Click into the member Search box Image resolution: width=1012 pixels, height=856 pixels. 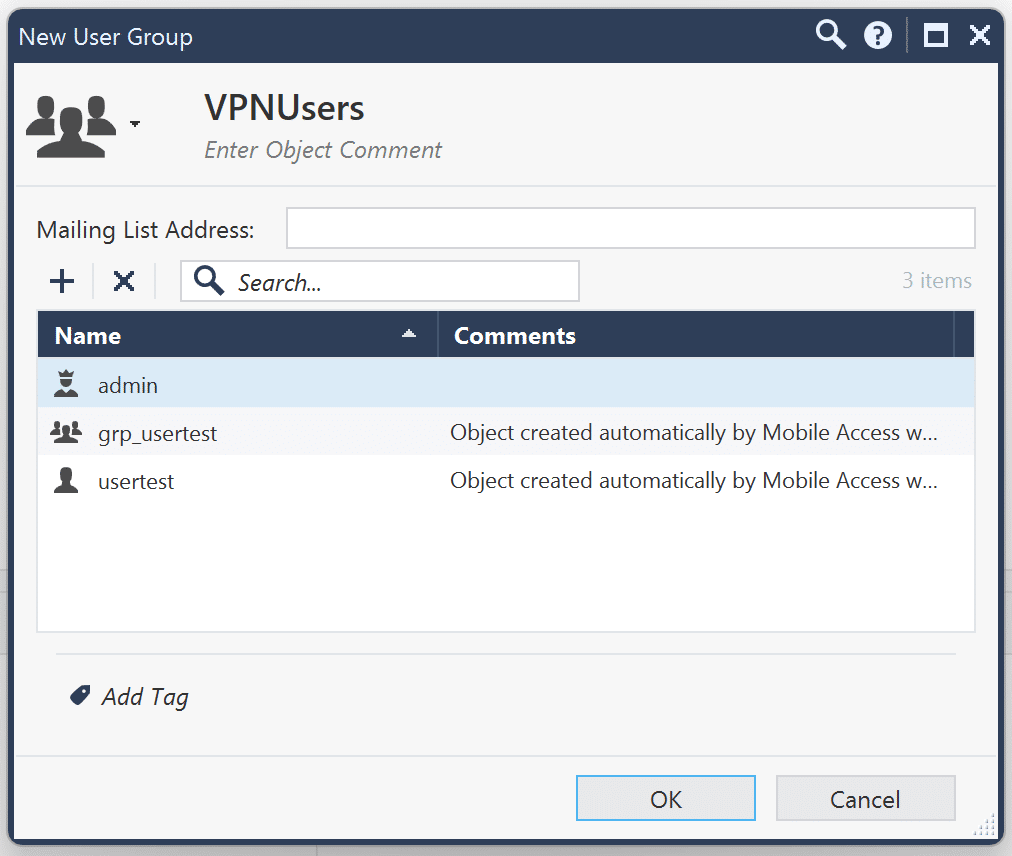tap(400, 282)
